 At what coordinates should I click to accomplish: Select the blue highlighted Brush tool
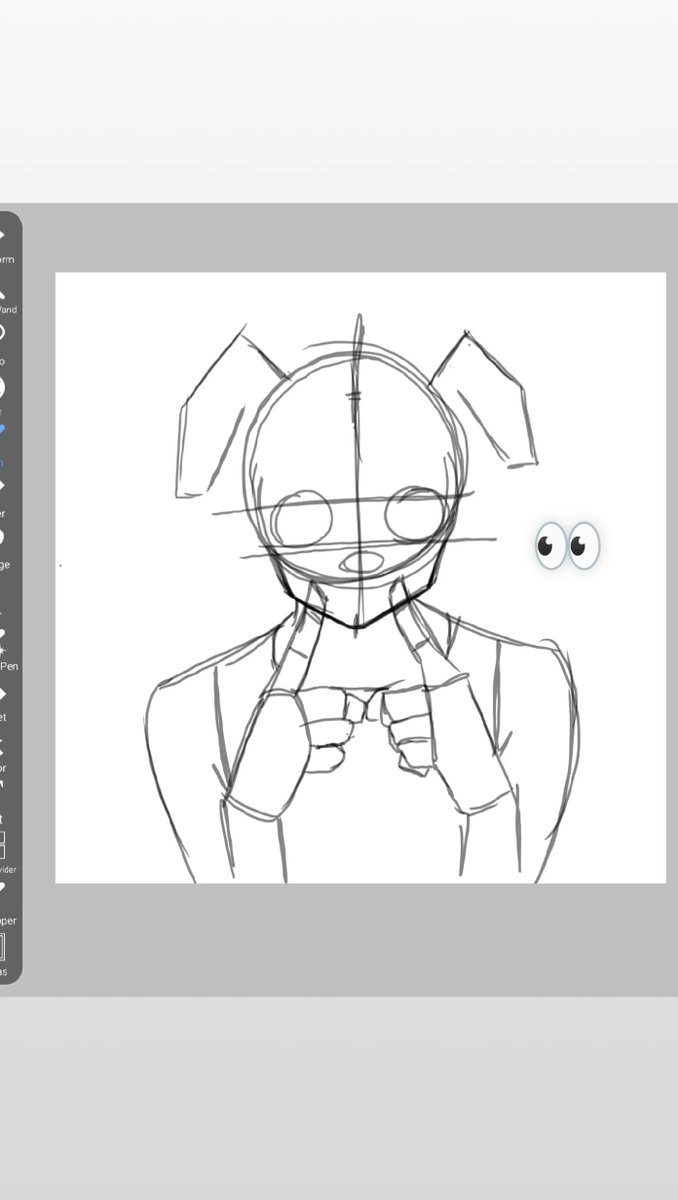click(3, 445)
